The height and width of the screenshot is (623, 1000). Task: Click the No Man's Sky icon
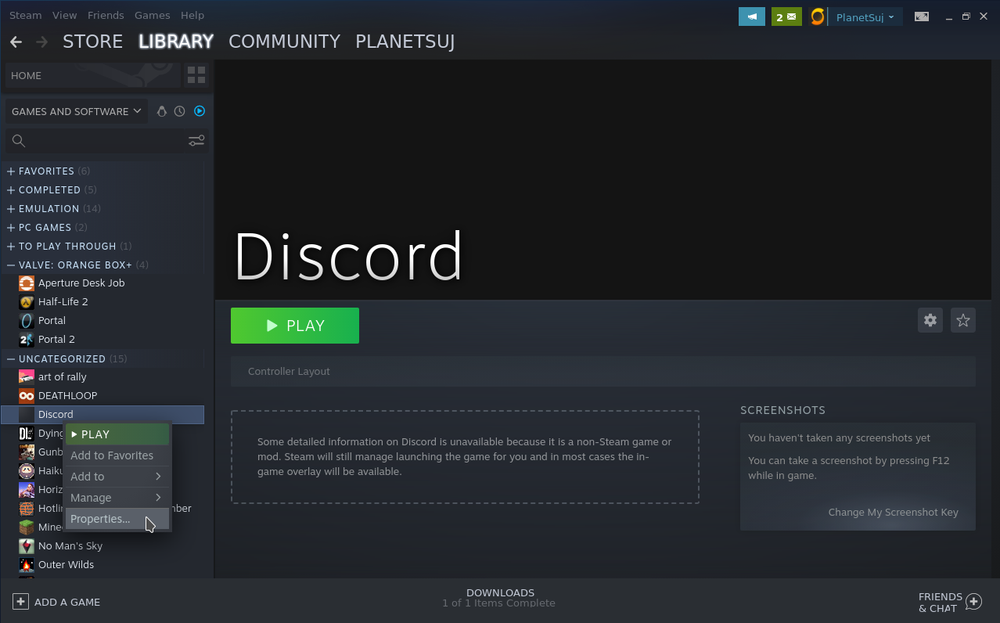click(26, 546)
